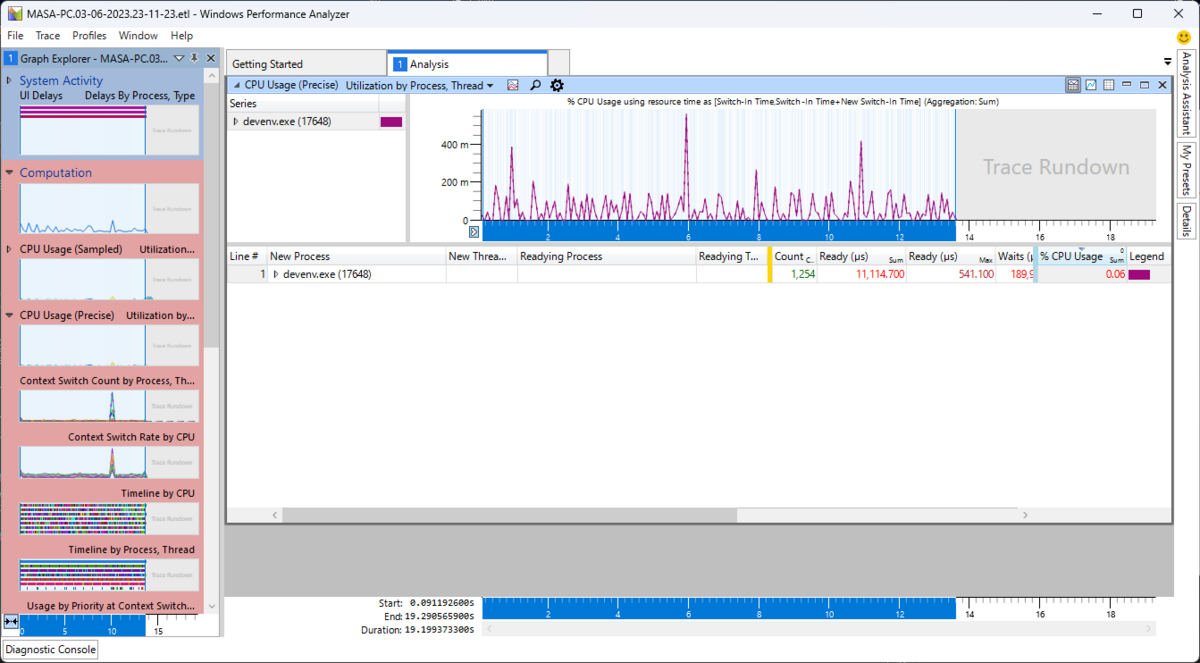Select the CPU Usage (Sampled) graph thumbnail
The width and height of the screenshot is (1200, 663).
[109, 280]
